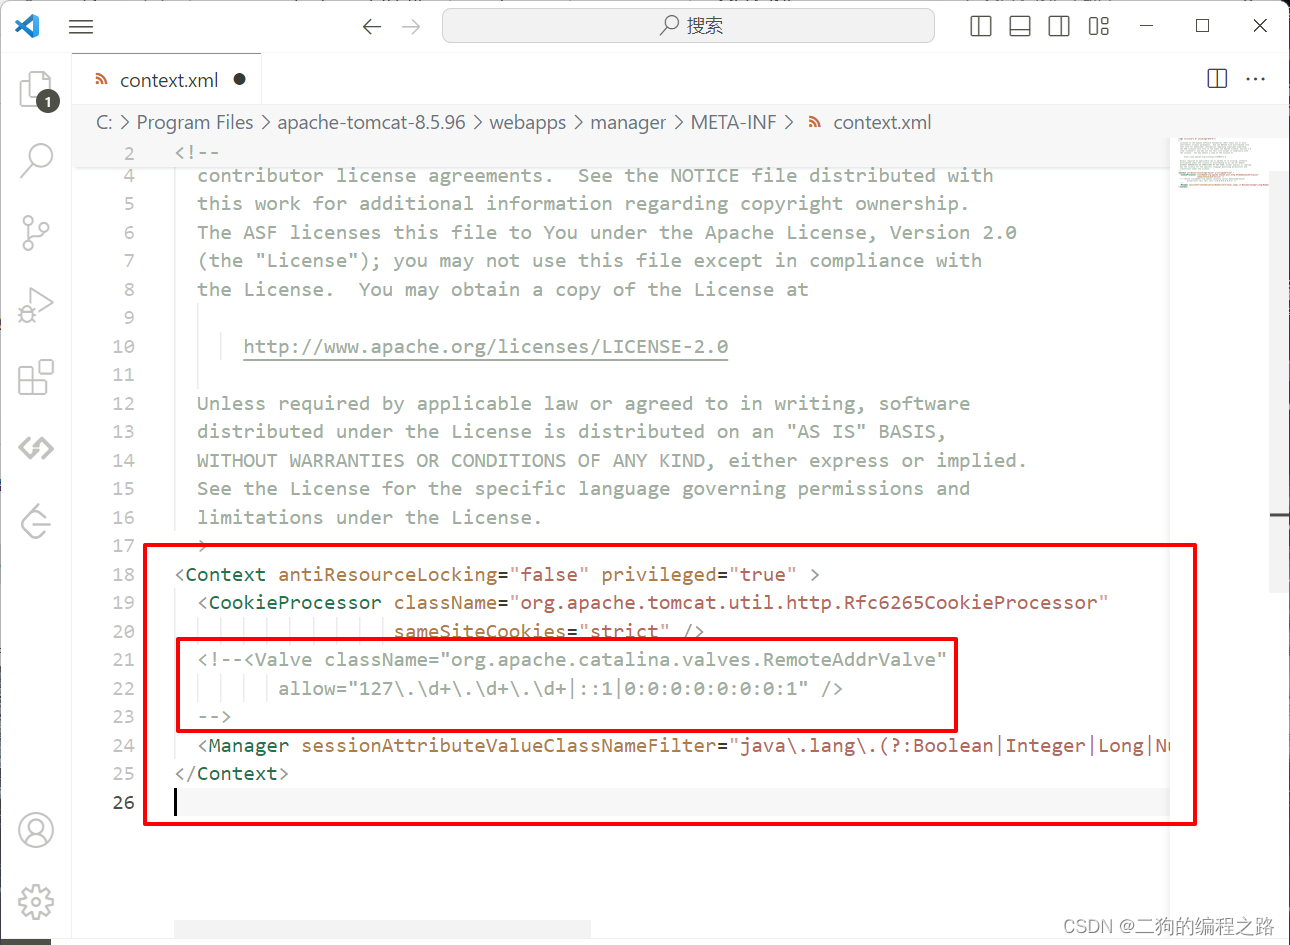Click the sameSiteCookies="strict" attribute
The width and height of the screenshot is (1290, 945).
coord(532,631)
